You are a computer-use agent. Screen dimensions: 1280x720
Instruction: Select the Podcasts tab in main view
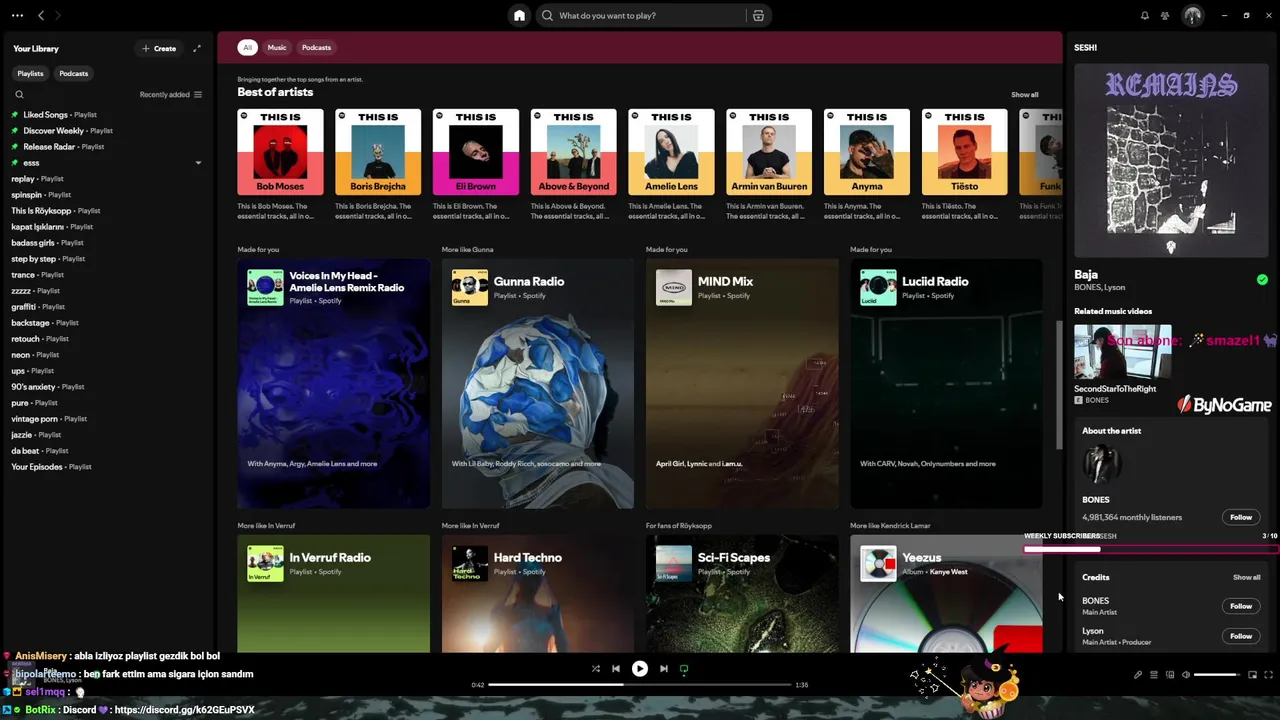[x=316, y=47]
